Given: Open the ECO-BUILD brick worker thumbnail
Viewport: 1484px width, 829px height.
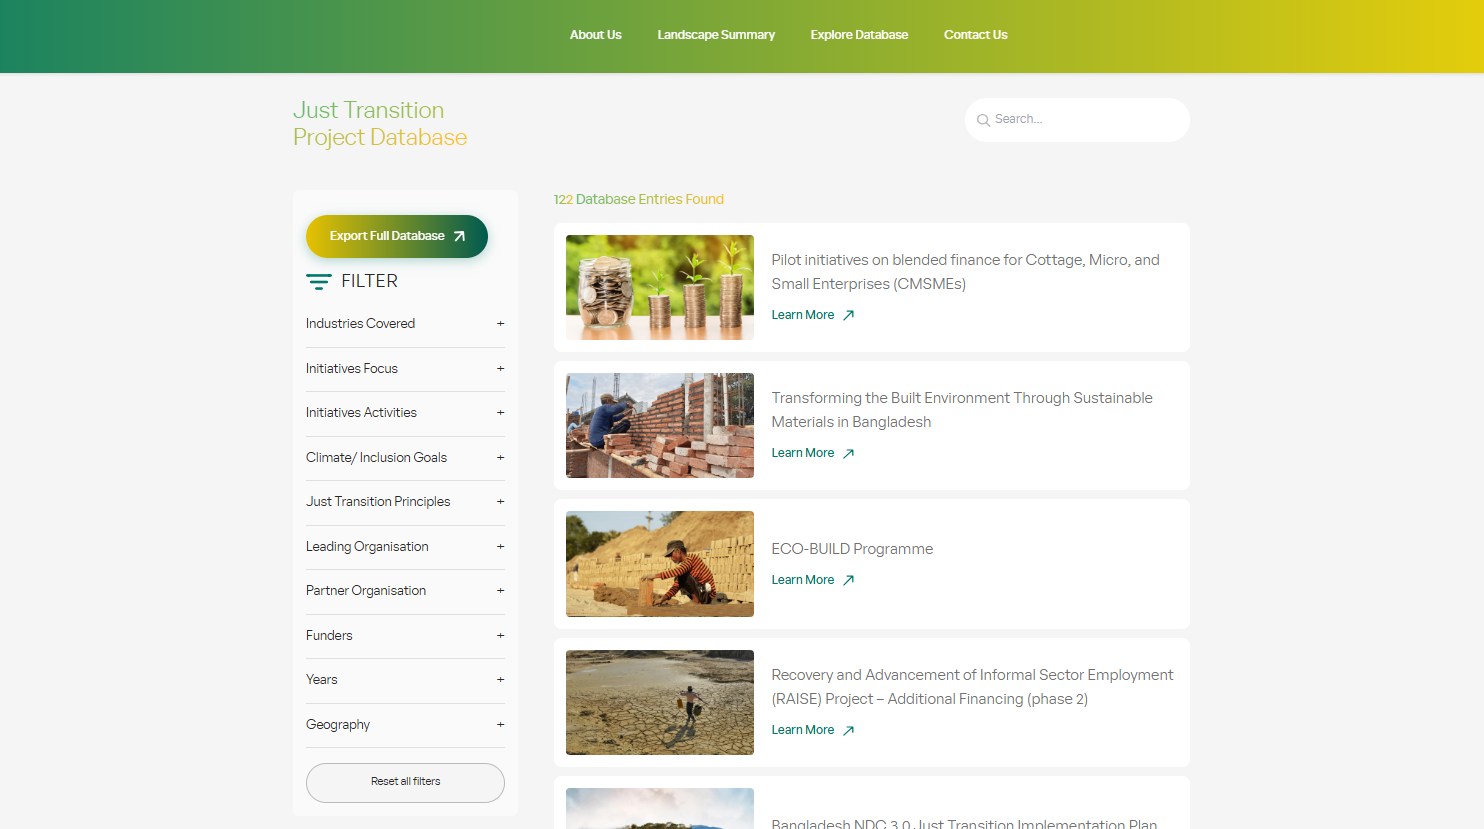Looking at the screenshot, I should pyautogui.click(x=660, y=564).
